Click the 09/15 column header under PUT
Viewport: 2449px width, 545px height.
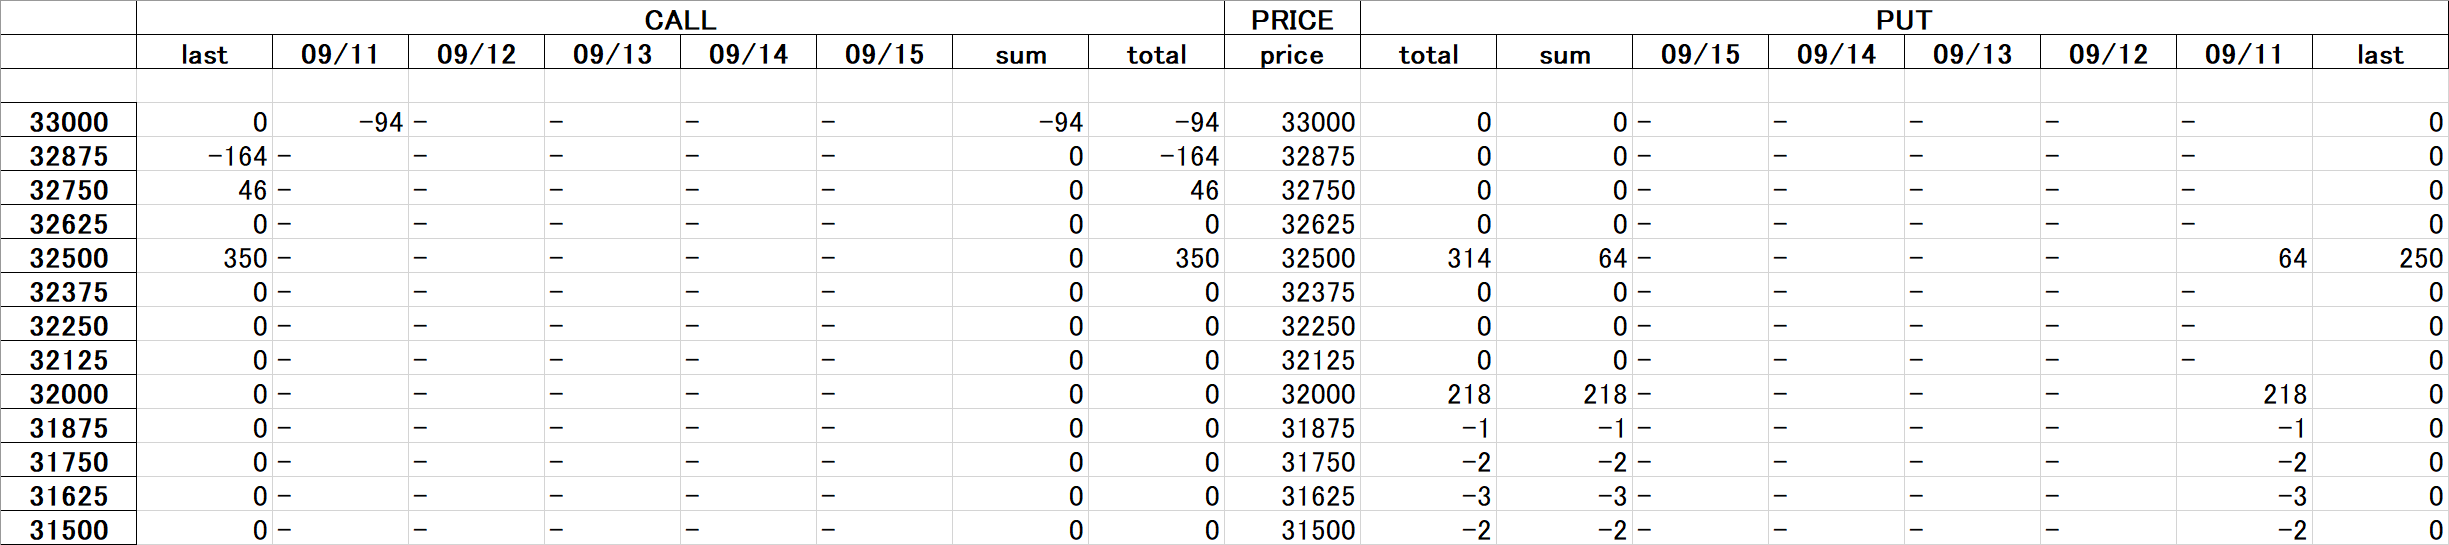(1700, 53)
